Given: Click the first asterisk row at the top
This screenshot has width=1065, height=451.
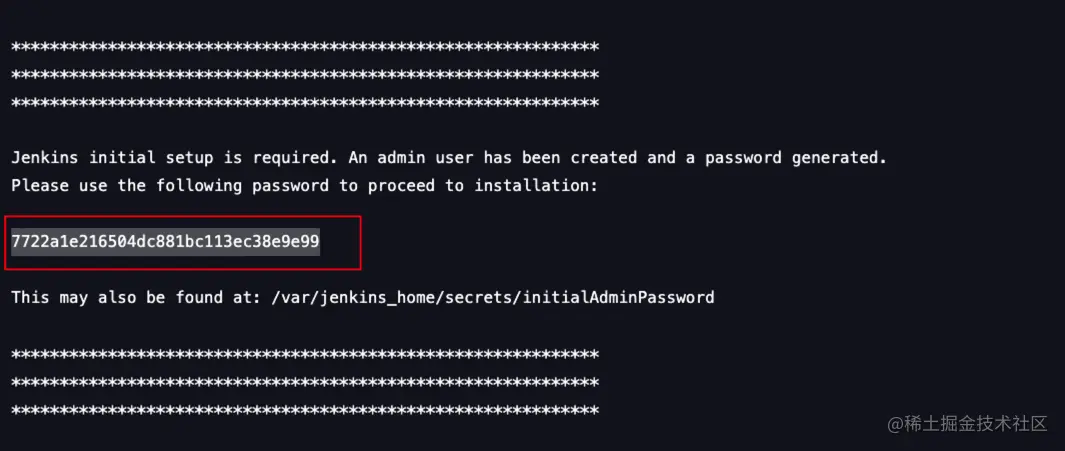Looking at the screenshot, I should click(305, 47).
